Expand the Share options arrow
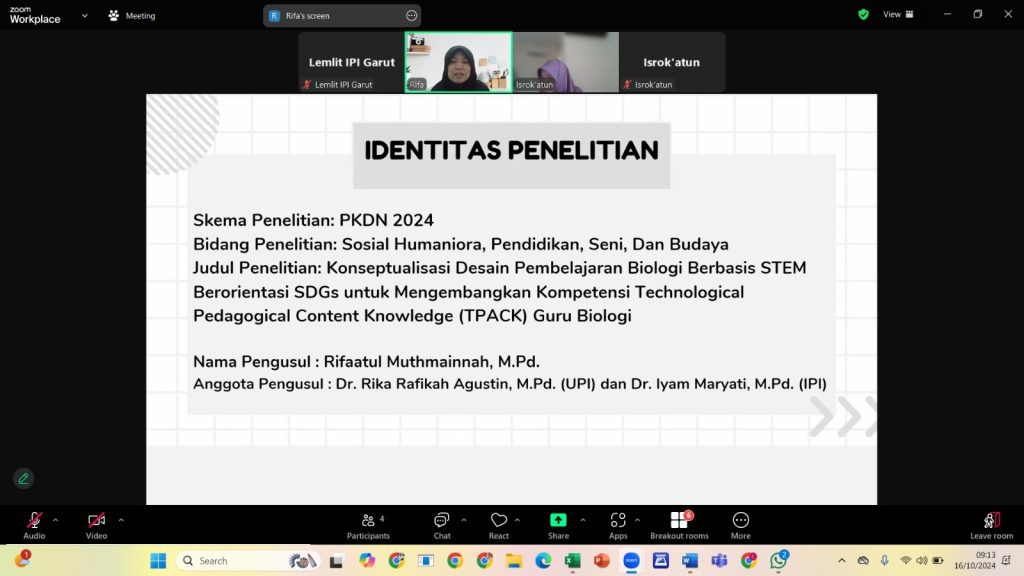 point(583,520)
